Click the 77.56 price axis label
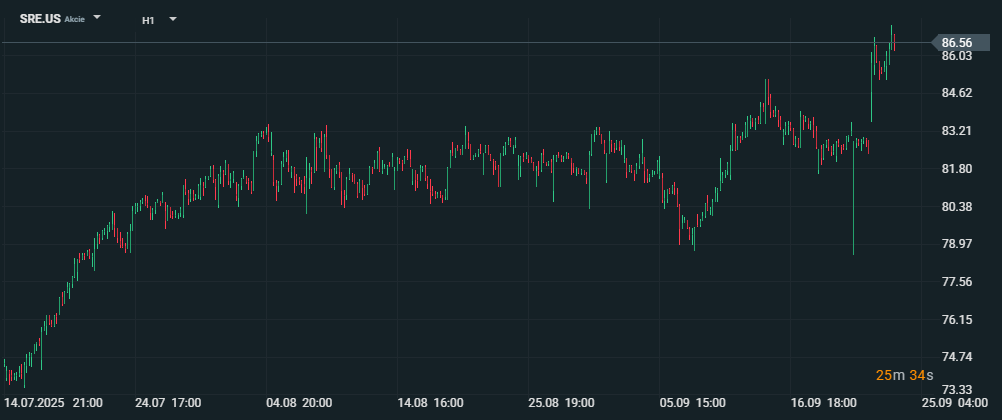 coord(957,281)
